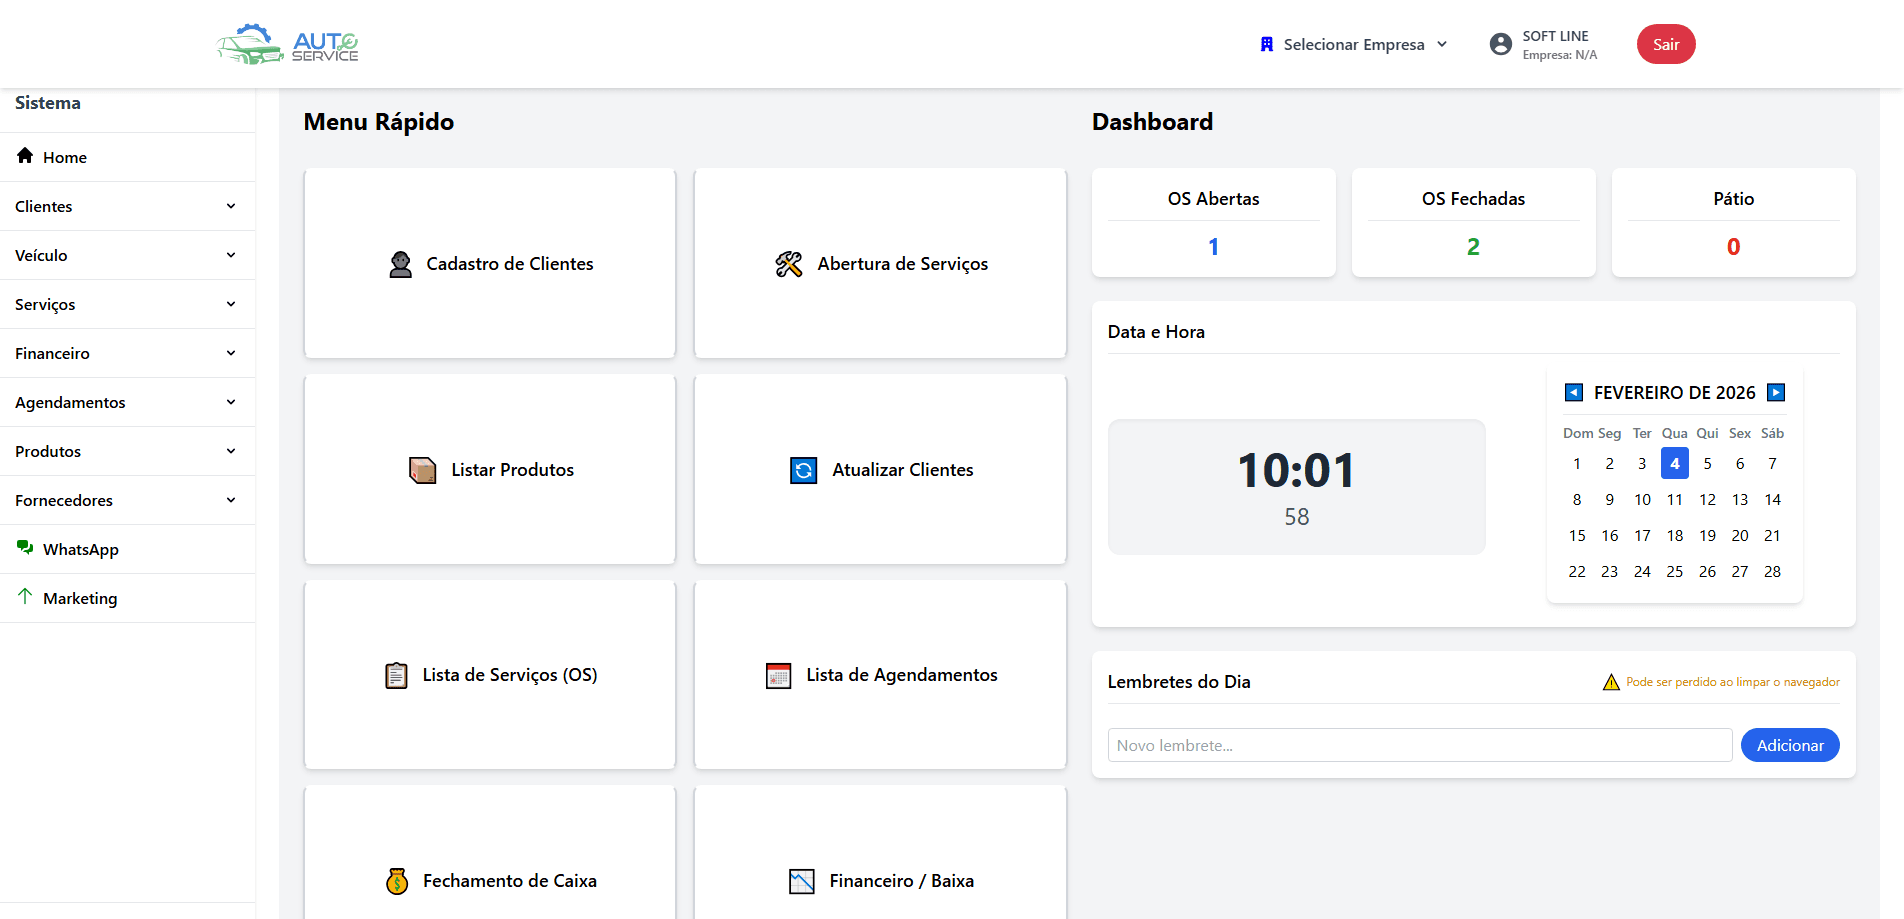Open the Atualizar Clientes card

(x=881, y=469)
